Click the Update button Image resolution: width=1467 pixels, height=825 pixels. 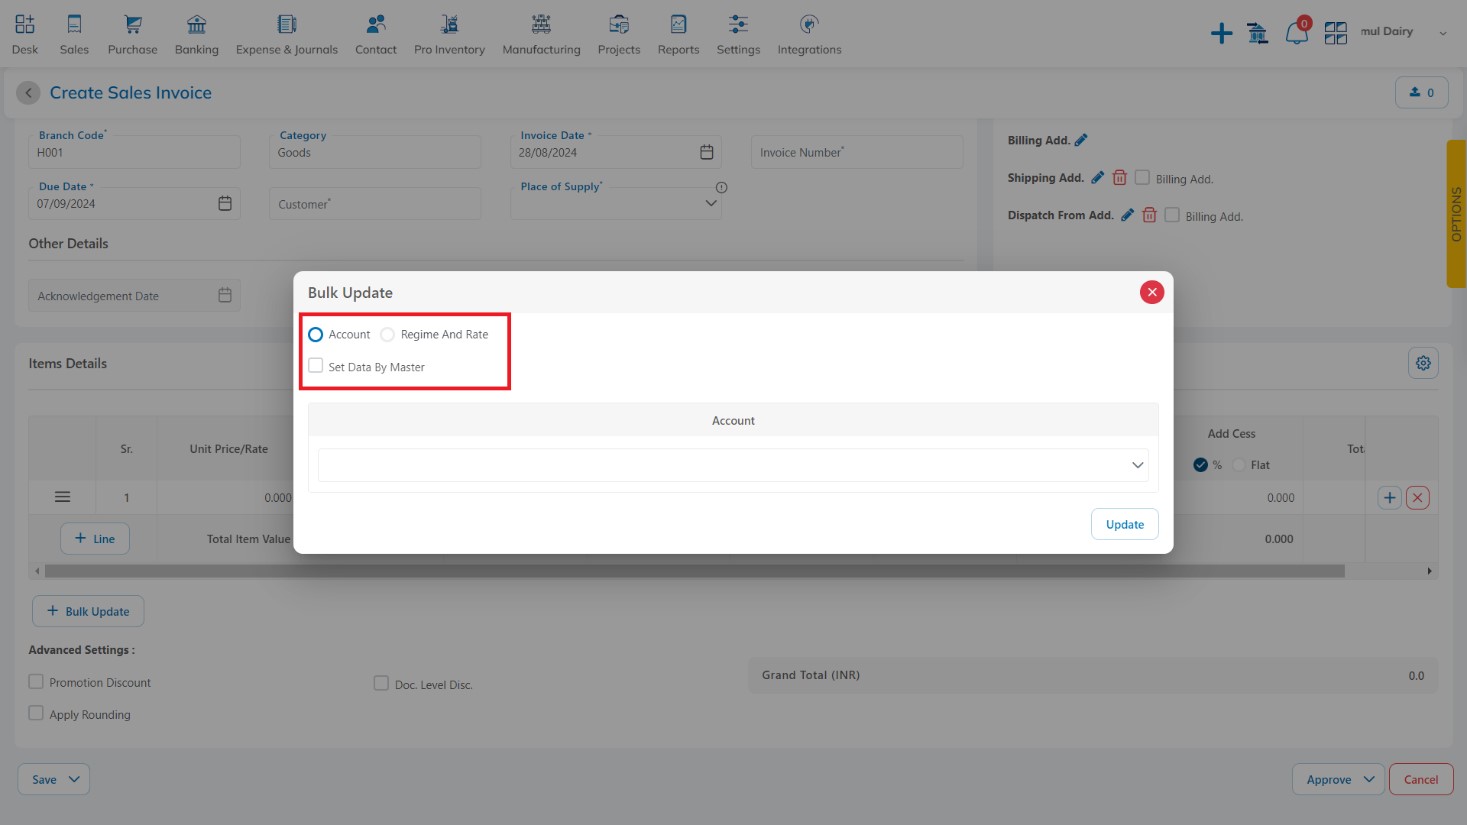tap(1125, 524)
